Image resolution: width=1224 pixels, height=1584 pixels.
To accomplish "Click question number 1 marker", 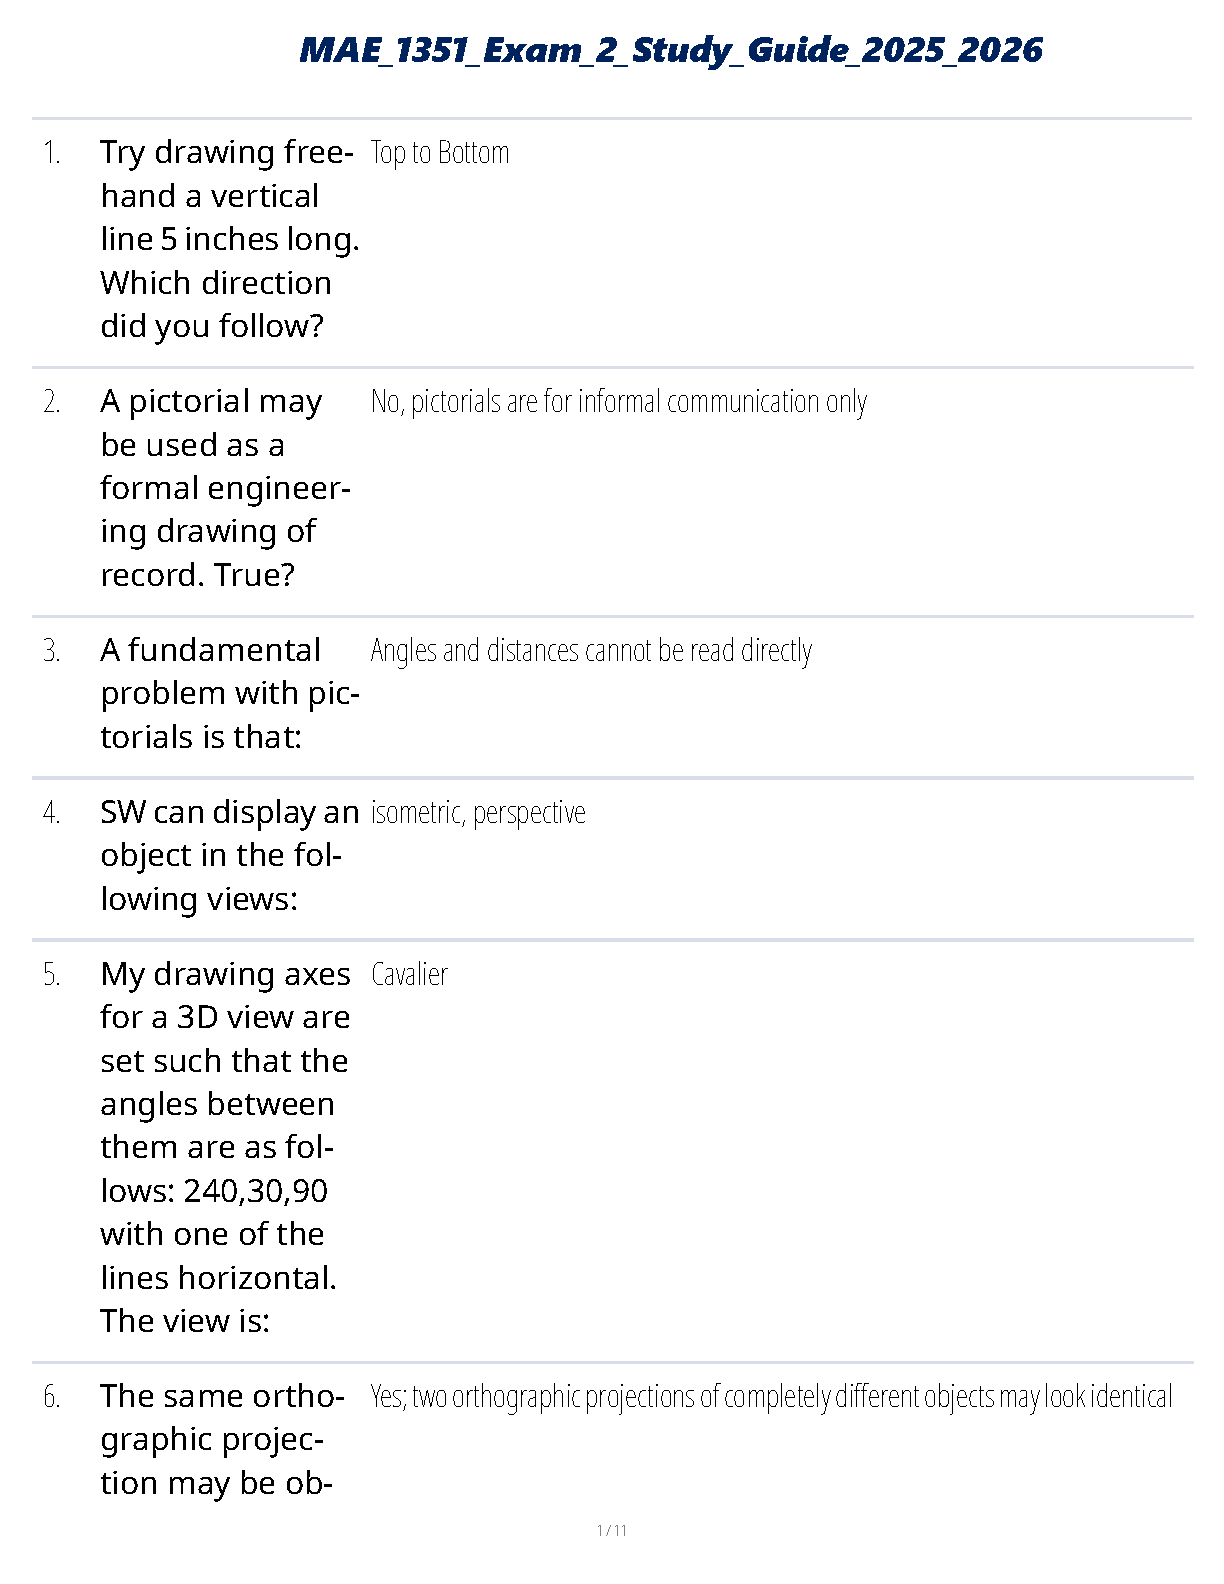I will (52, 153).
